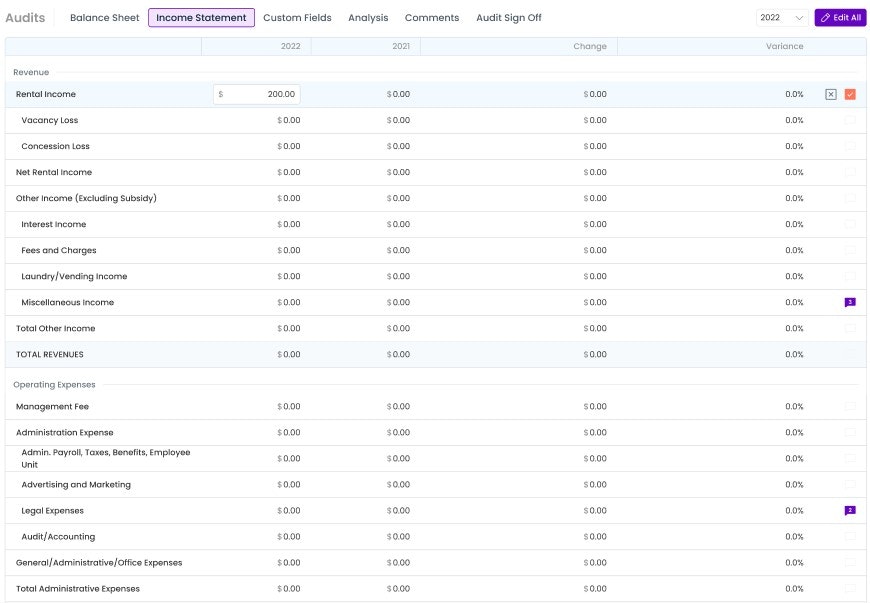The image size is (870, 603).
Task: Click the Rental Income 2021 value
Action: tap(398, 94)
